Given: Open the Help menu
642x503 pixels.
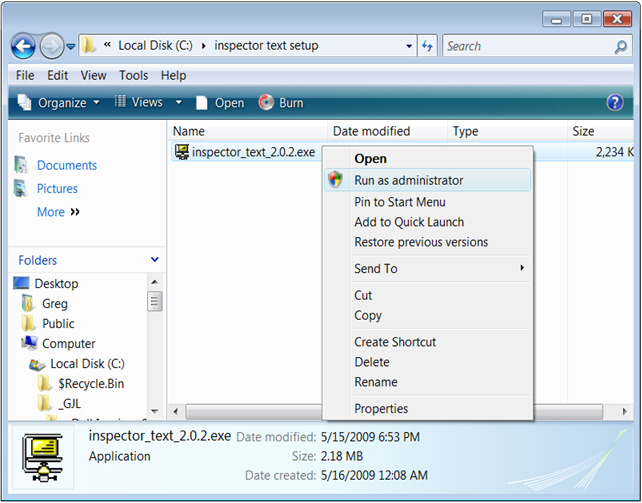Looking at the screenshot, I should coord(174,75).
